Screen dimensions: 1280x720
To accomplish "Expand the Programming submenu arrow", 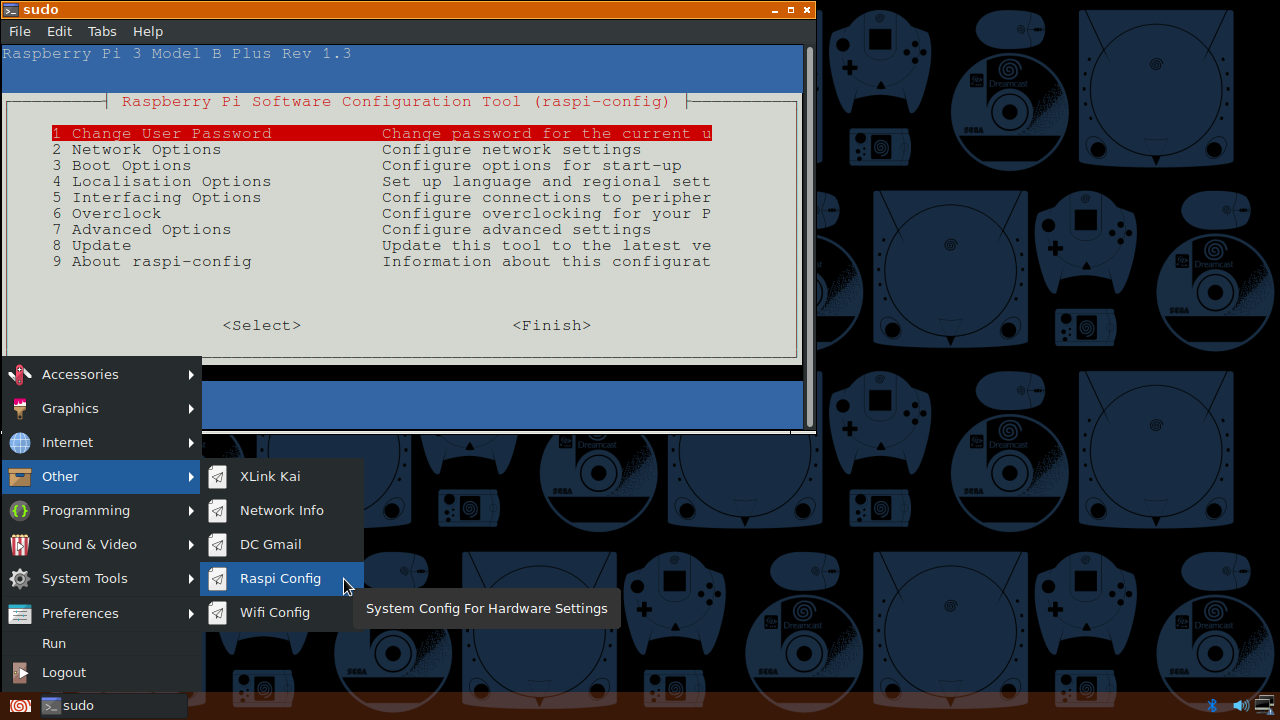I will pos(191,511).
